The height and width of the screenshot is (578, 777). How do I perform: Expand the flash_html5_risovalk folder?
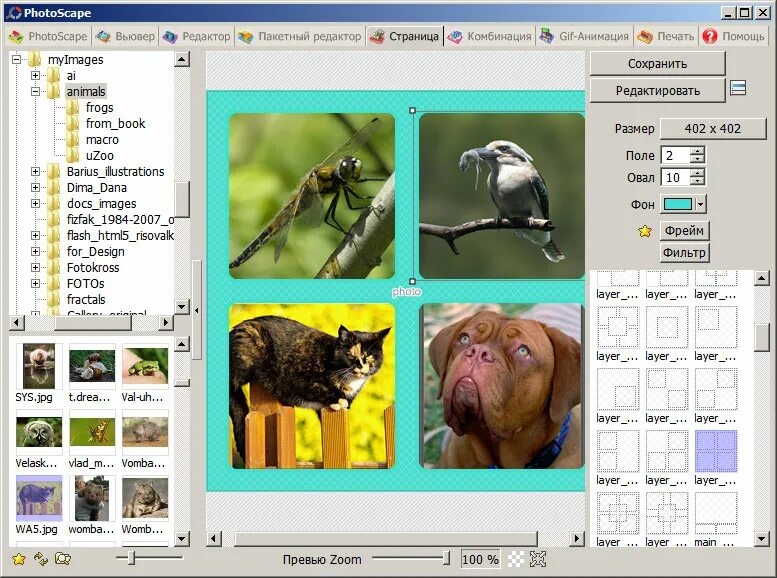pyautogui.click(x=35, y=235)
